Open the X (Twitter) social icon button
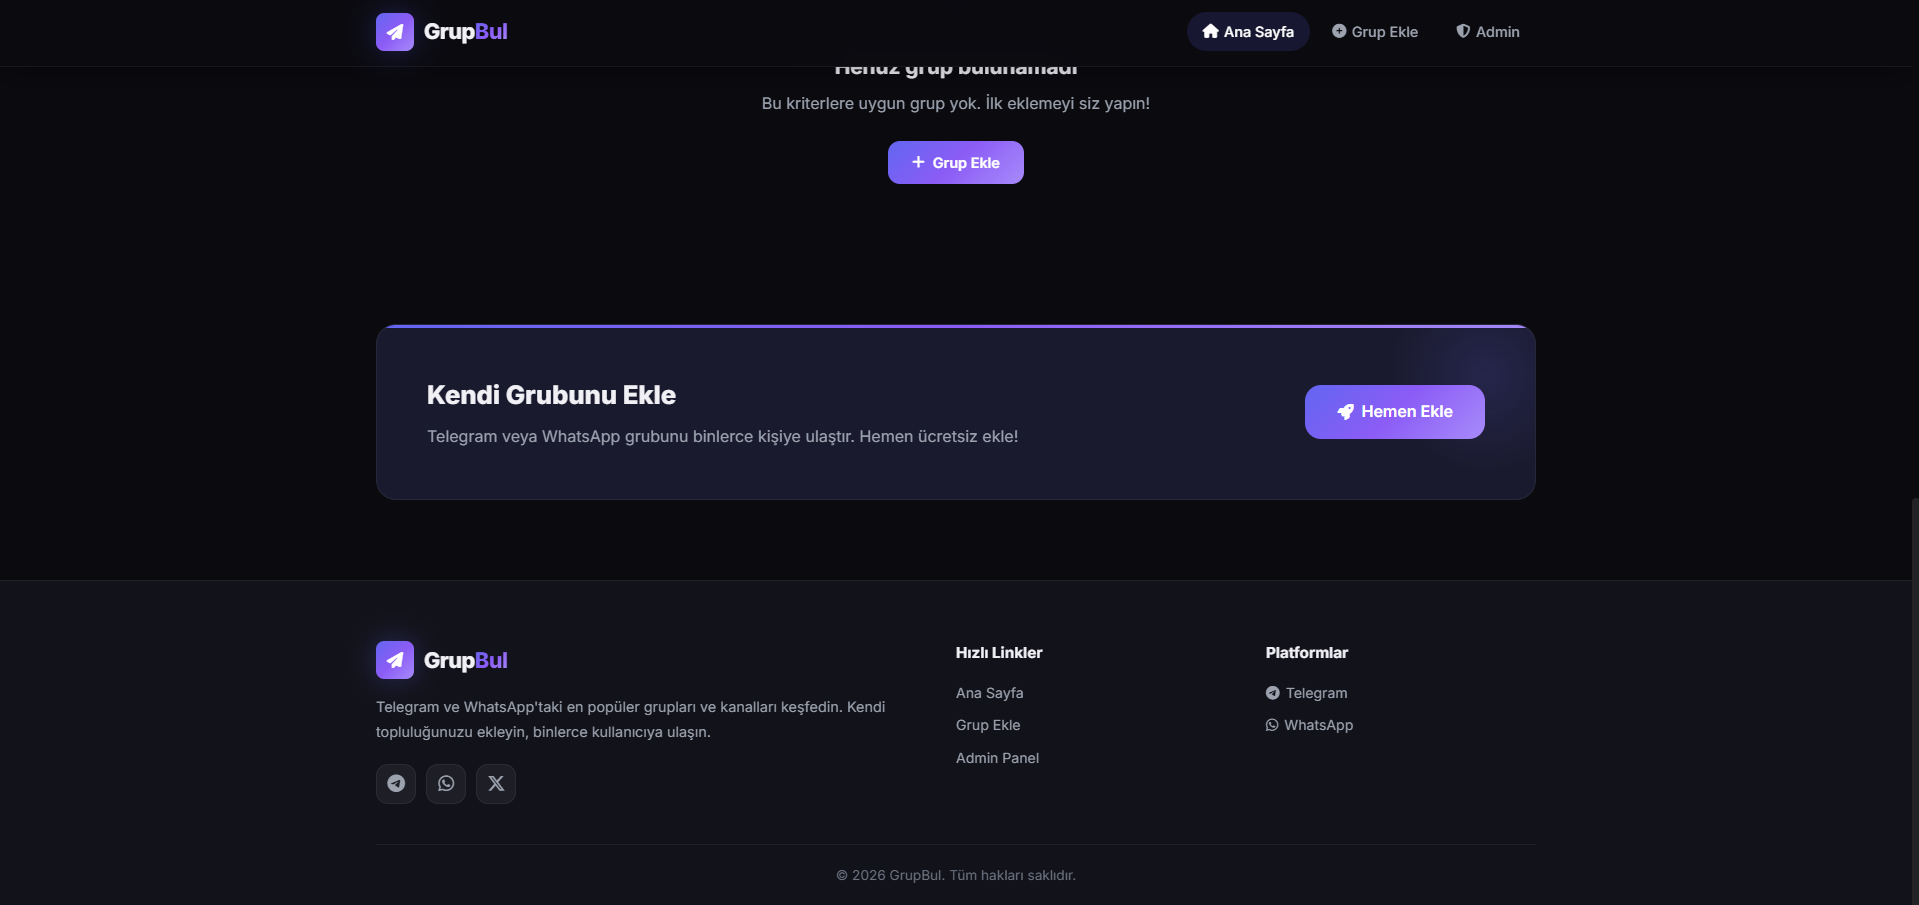Viewport: 1919px width, 905px height. click(x=496, y=784)
